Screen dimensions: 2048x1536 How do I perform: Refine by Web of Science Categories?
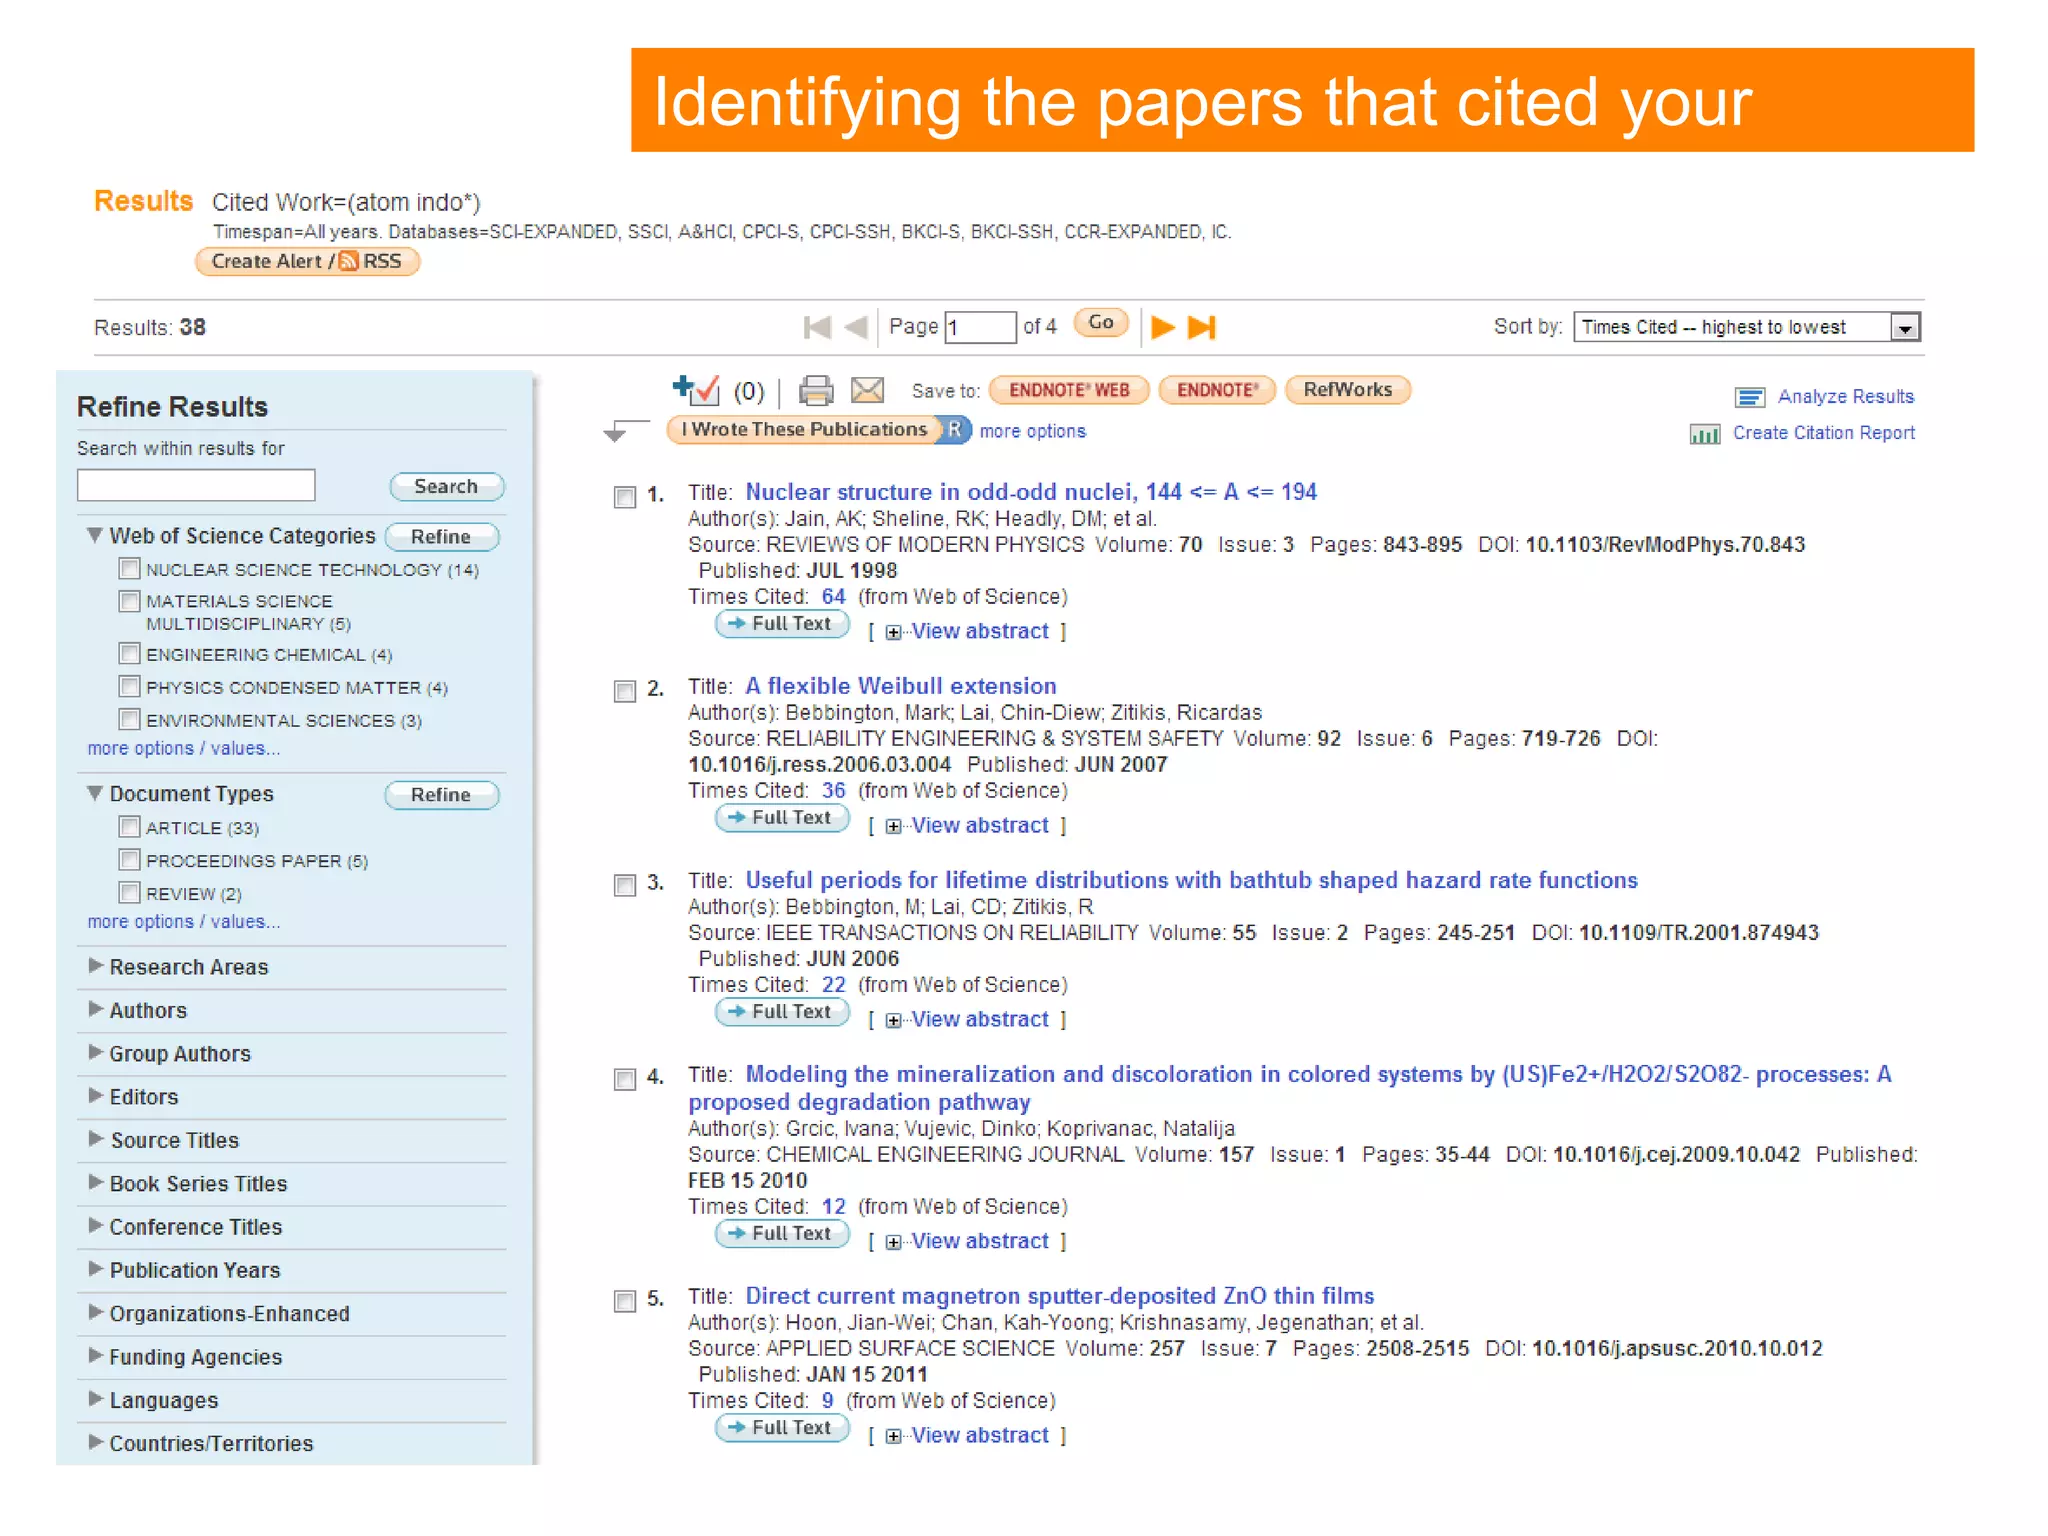coord(441,537)
